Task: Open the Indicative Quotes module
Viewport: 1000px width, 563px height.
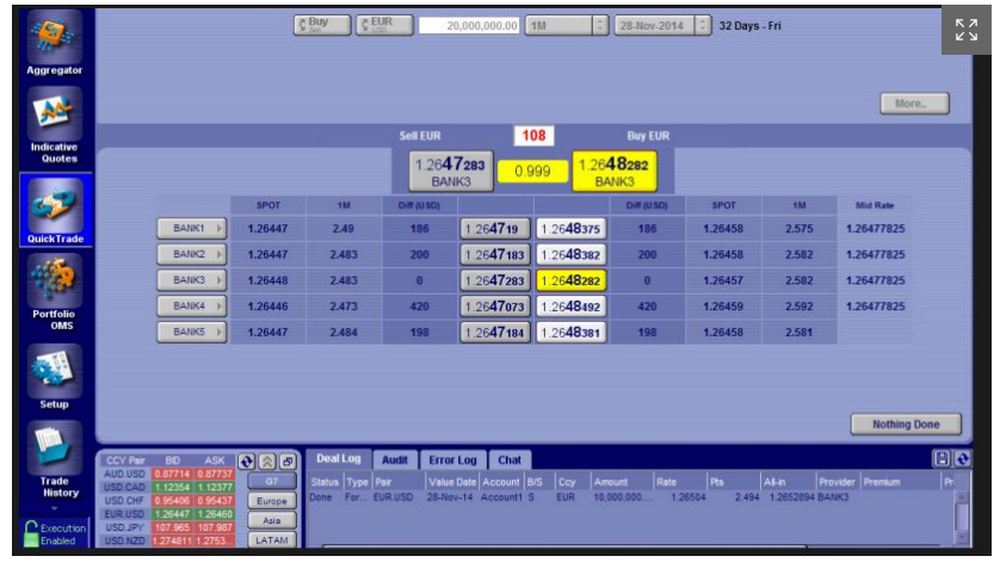Action: pyautogui.click(x=54, y=126)
